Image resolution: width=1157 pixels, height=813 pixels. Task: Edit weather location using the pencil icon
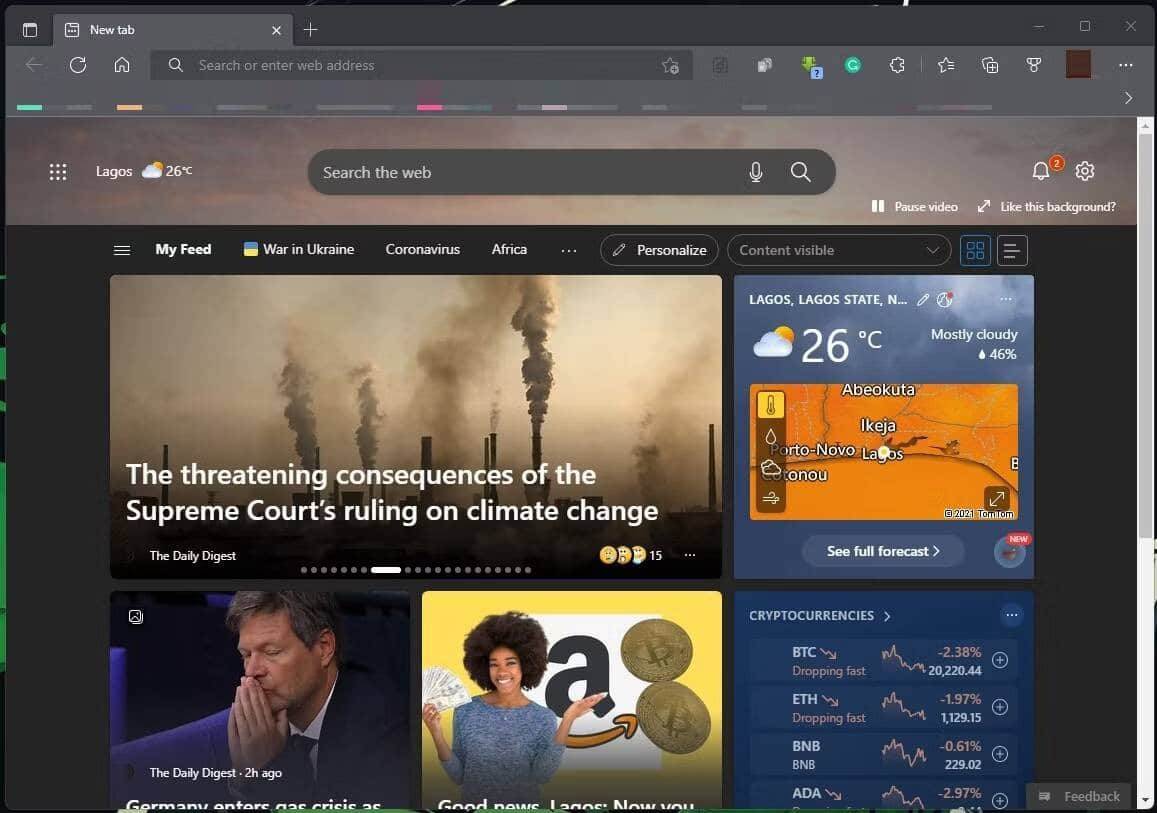coord(922,299)
